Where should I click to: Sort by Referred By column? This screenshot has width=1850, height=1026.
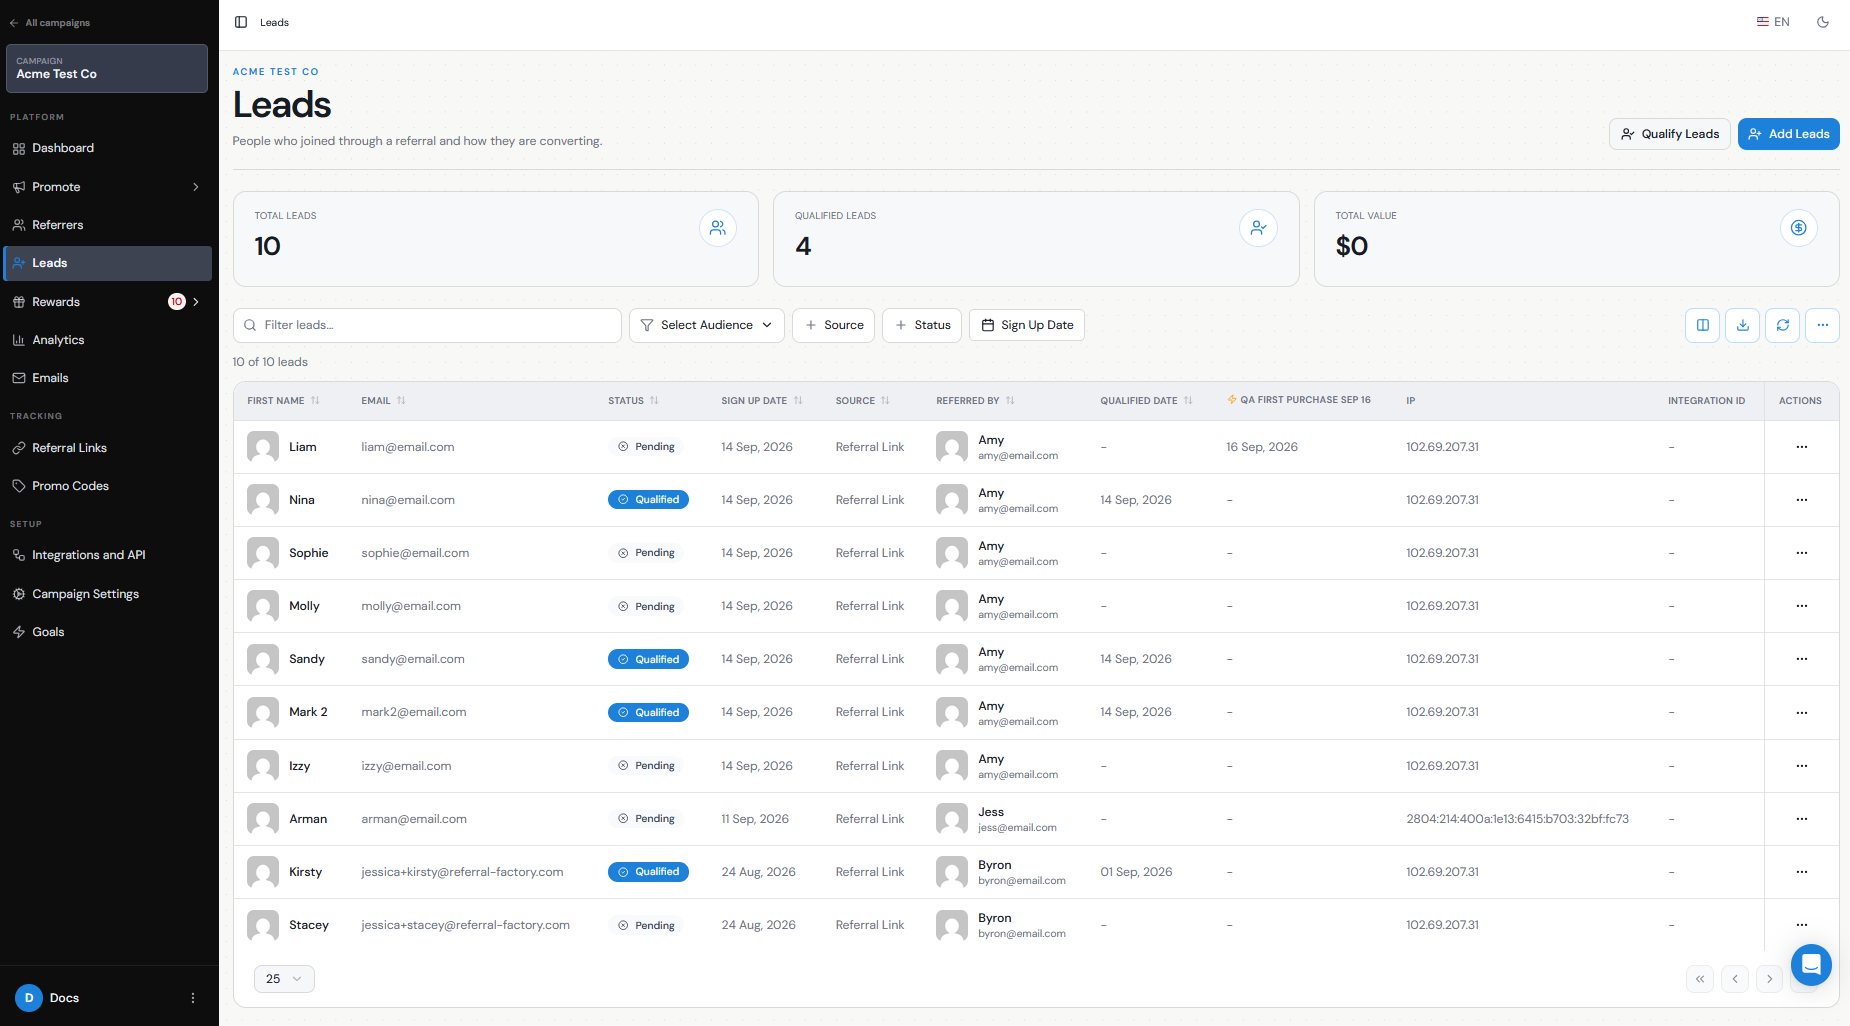(976, 401)
